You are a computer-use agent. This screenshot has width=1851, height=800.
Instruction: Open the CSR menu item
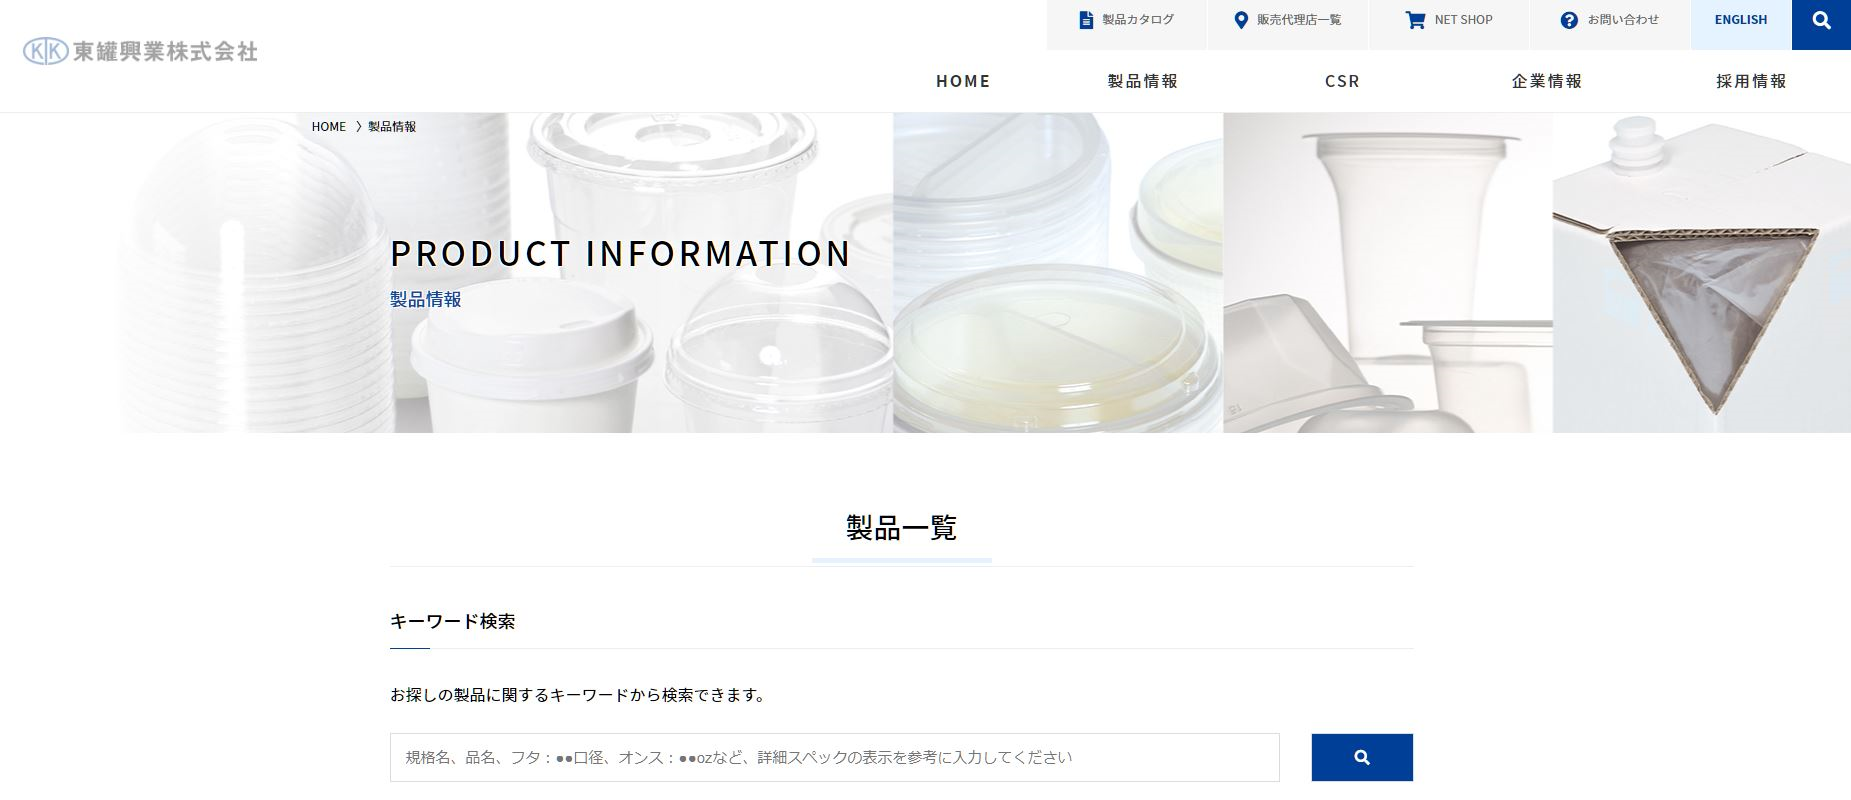[1342, 81]
